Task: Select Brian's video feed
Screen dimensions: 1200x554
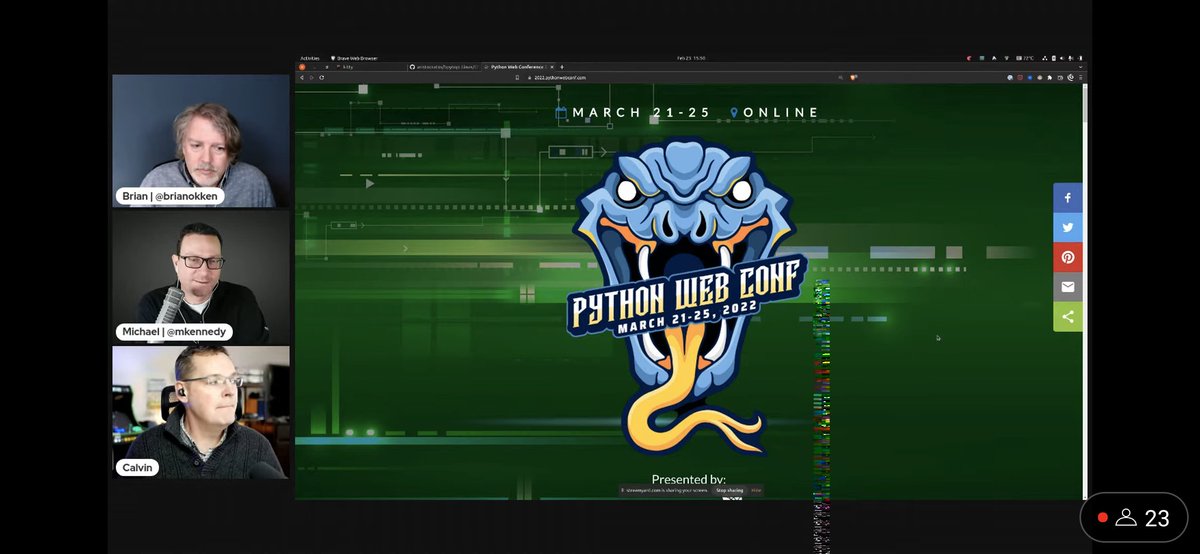Action: (x=201, y=141)
